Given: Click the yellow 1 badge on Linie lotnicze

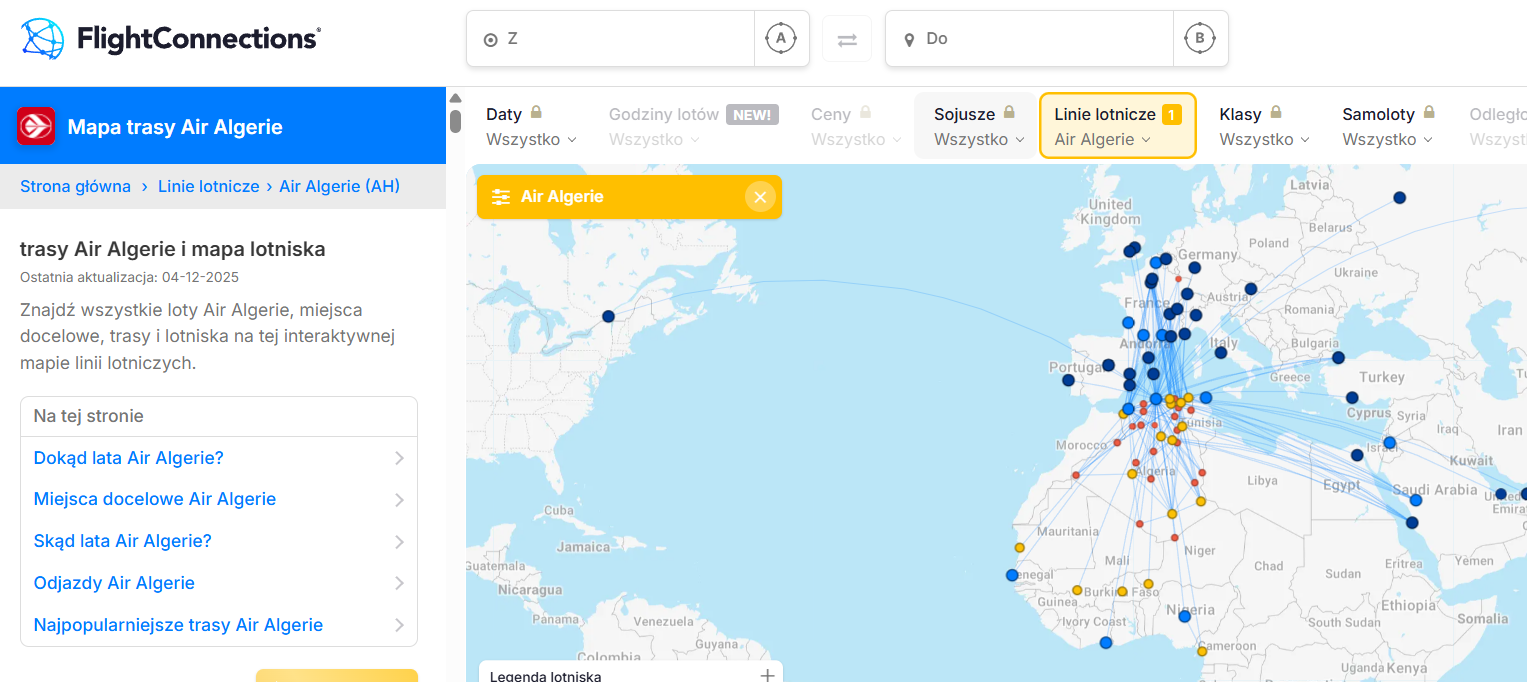Looking at the screenshot, I should click(x=1172, y=115).
